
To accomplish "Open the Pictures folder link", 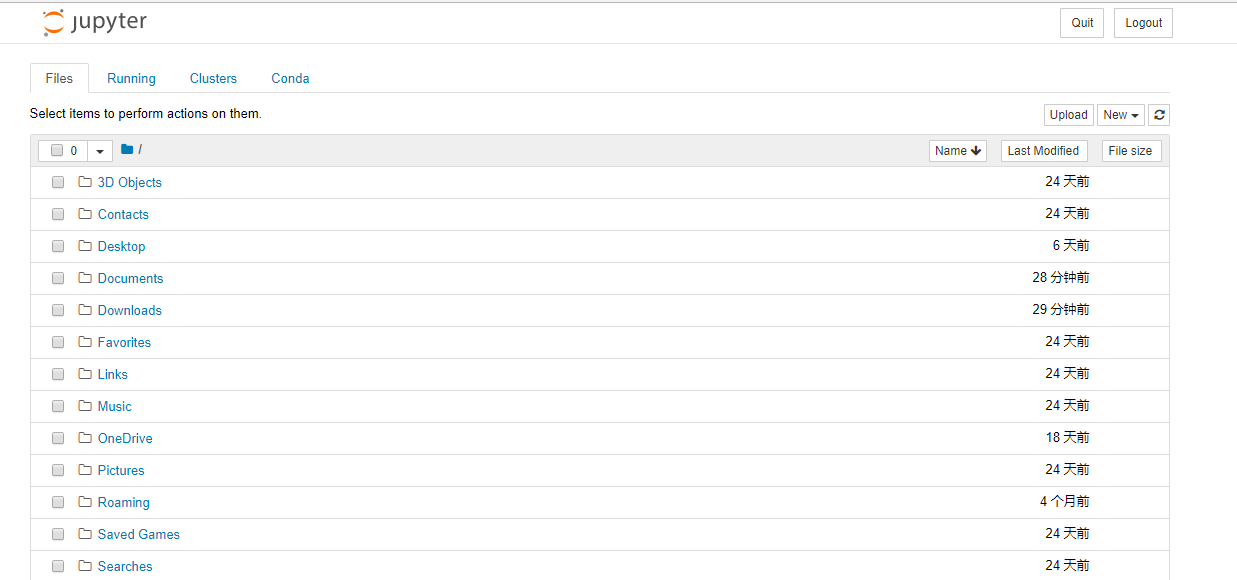I will click(x=121, y=470).
